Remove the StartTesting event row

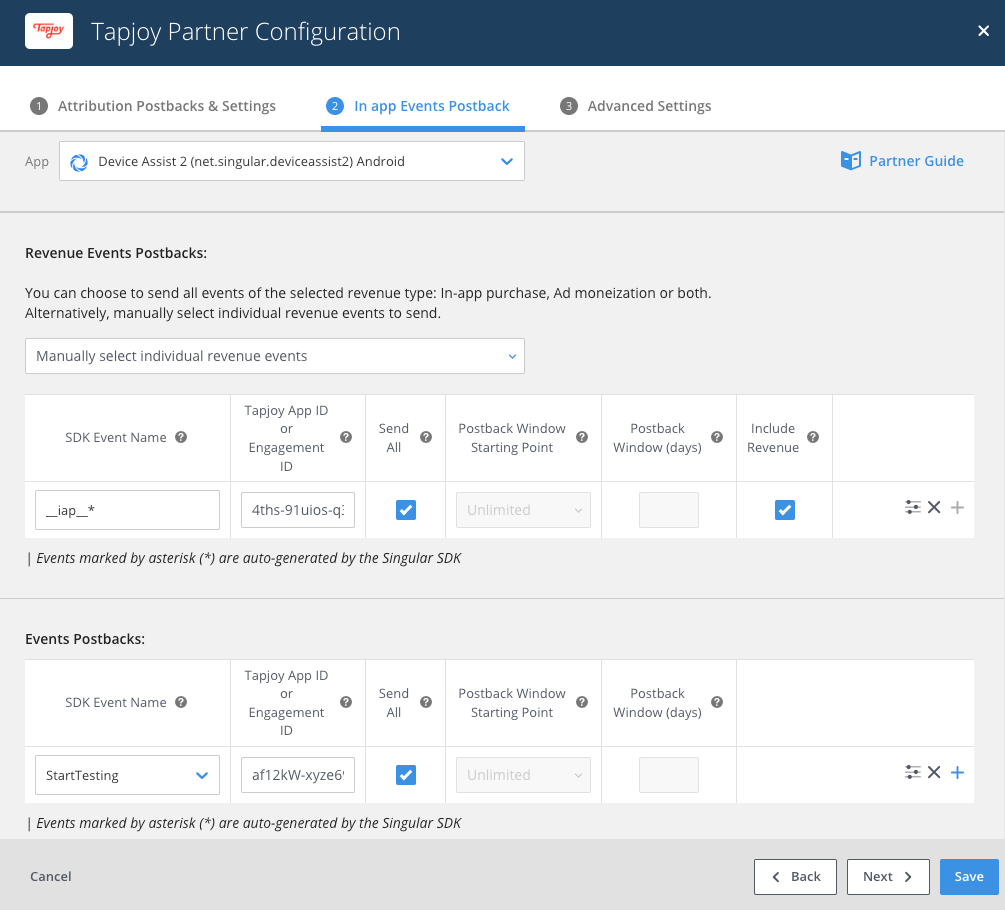point(934,772)
